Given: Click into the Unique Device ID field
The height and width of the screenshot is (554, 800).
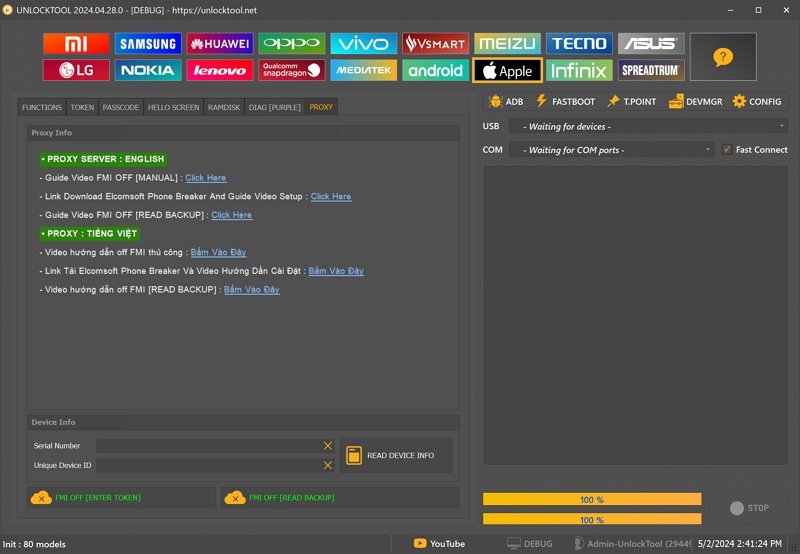Looking at the screenshot, I should click(207, 465).
